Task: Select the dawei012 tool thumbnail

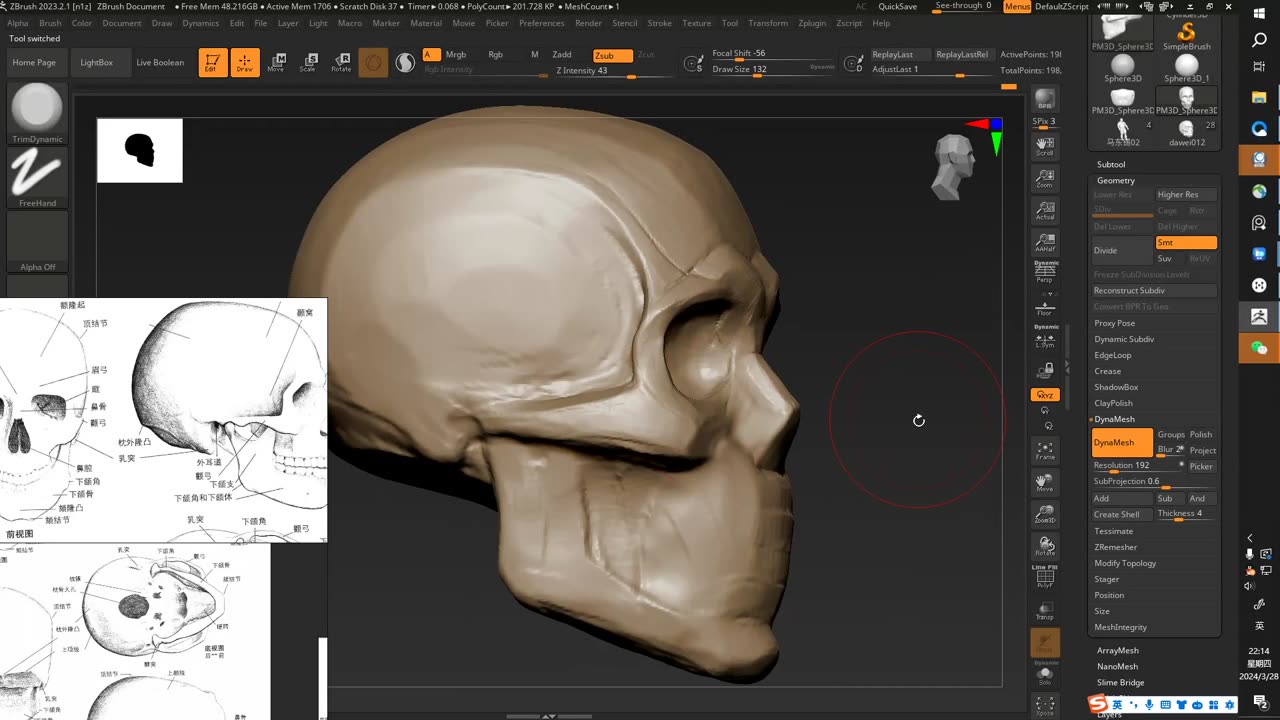Action: coord(1186,130)
